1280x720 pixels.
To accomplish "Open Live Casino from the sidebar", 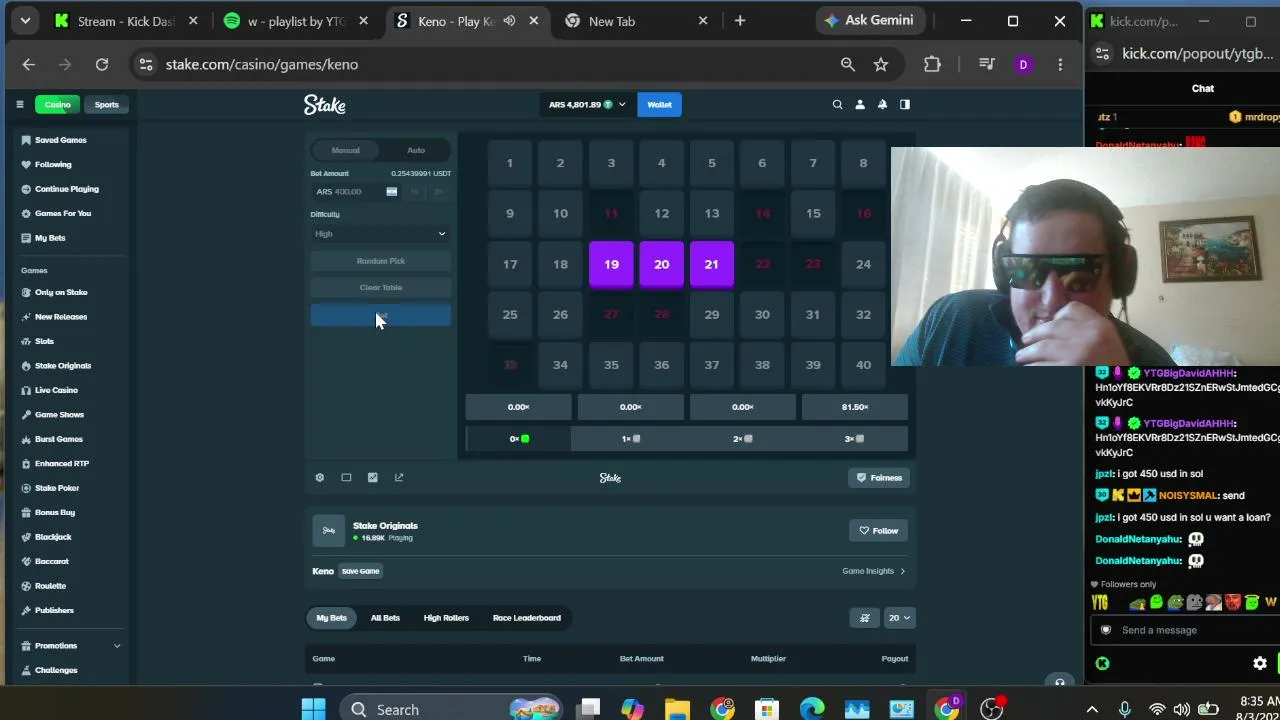I will point(56,390).
